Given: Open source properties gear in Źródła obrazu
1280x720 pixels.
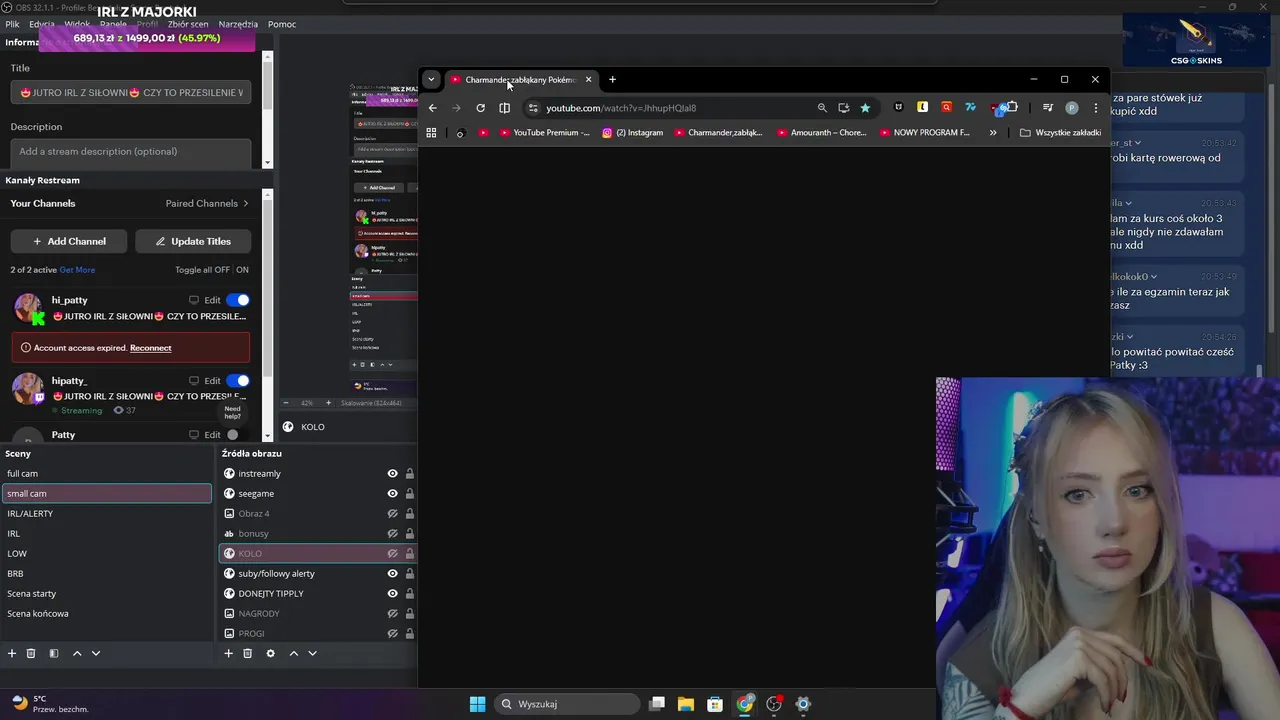Looking at the screenshot, I should point(270,653).
